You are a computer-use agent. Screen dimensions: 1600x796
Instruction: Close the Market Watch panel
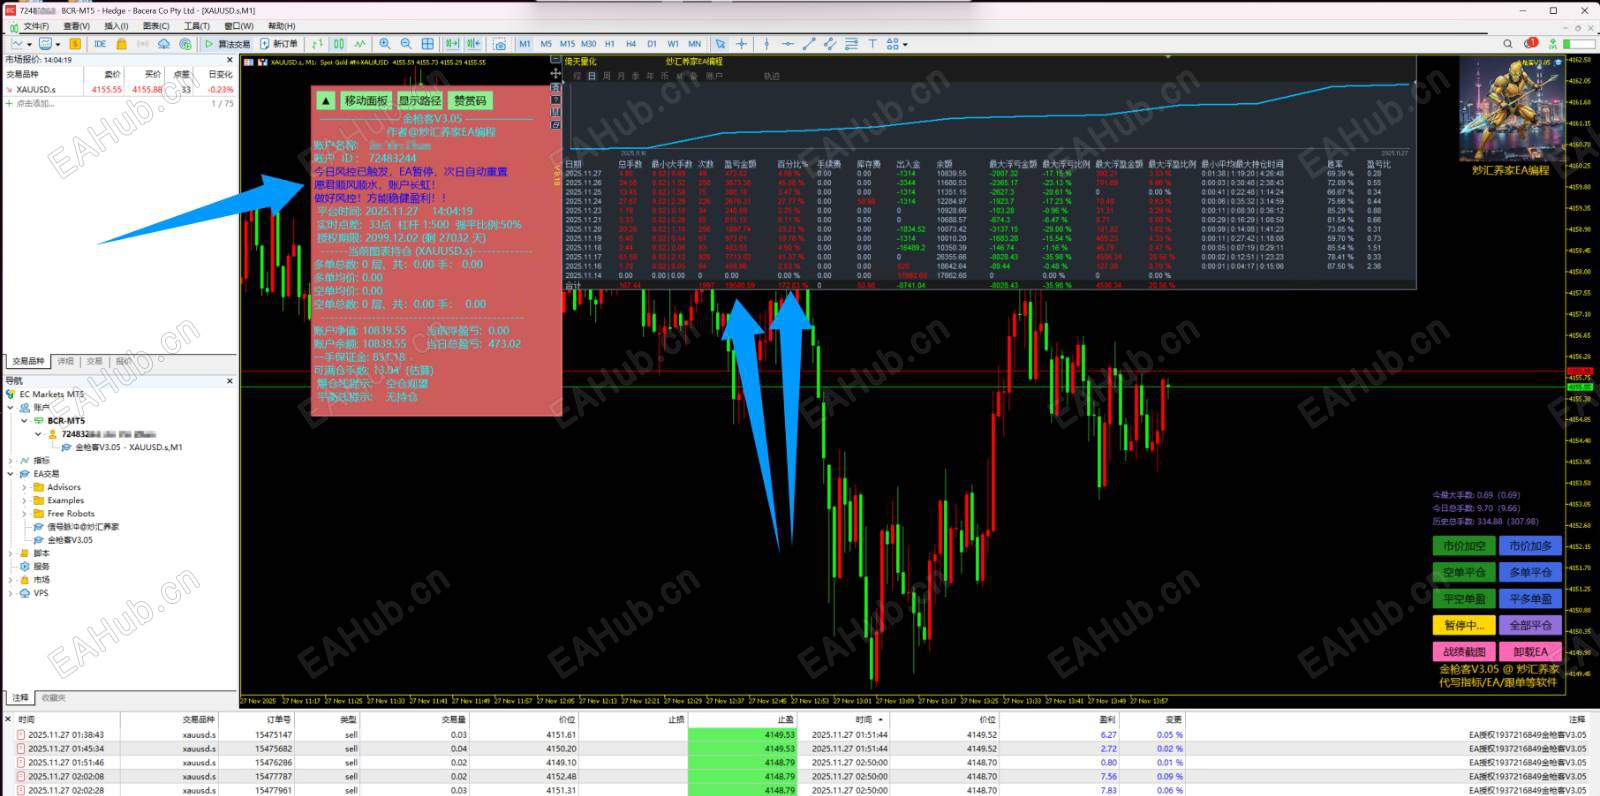tap(229, 60)
